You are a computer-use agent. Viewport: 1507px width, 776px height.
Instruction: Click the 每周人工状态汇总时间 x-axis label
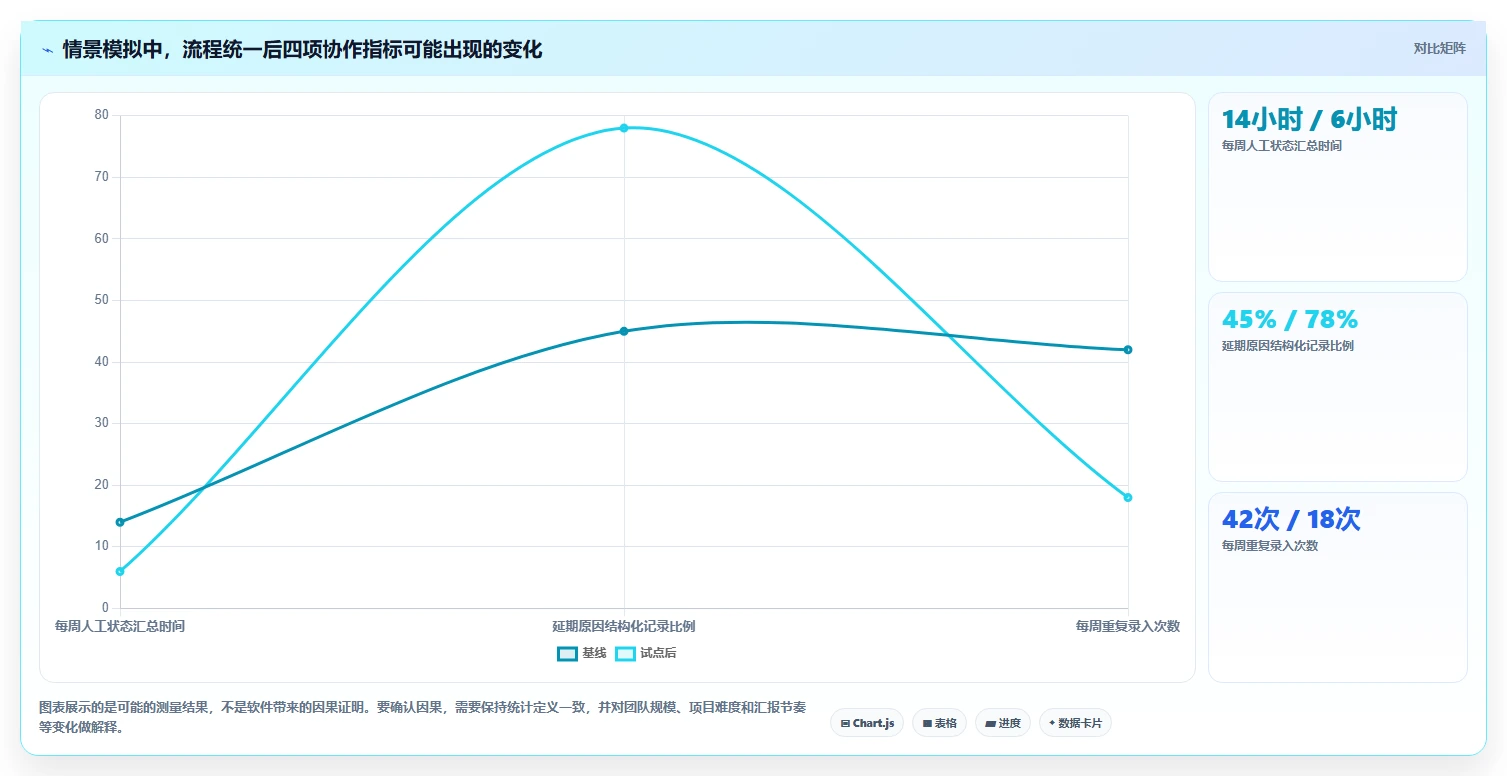[120, 626]
